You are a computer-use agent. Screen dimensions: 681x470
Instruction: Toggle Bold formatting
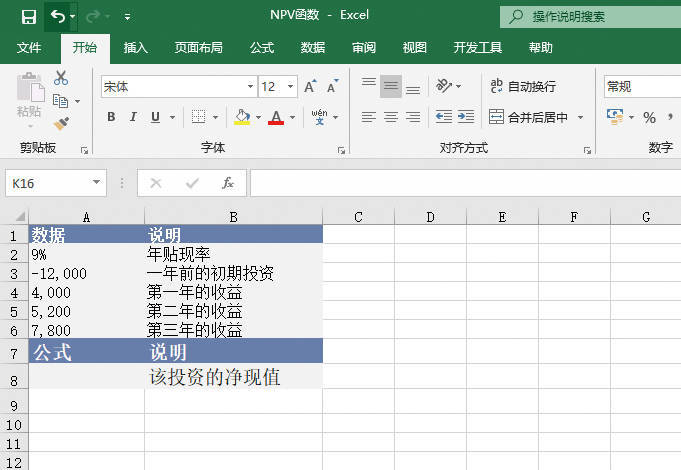coord(111,117)
